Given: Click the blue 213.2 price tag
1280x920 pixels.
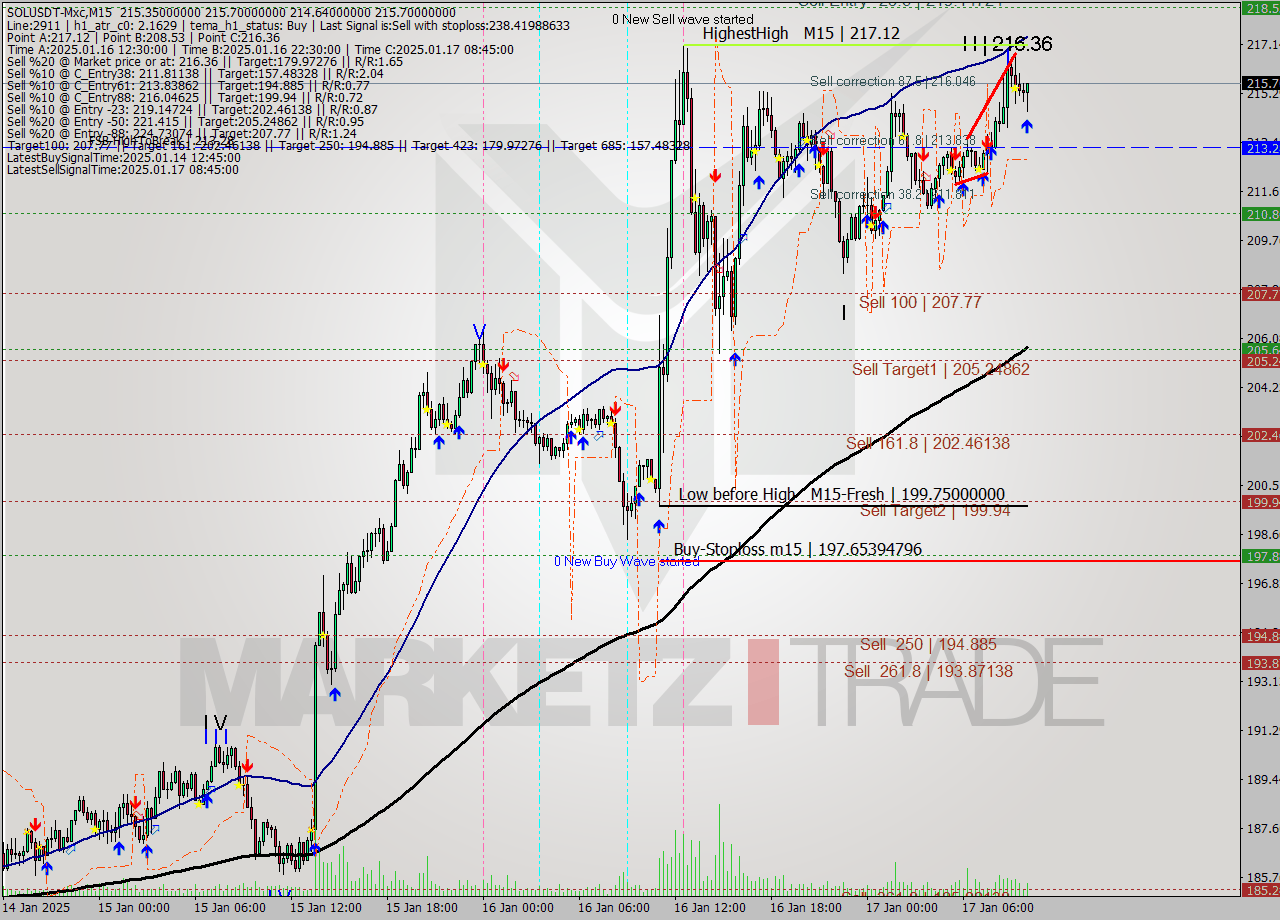Looking at the screenshot, I should click(x=1260, y=148).
